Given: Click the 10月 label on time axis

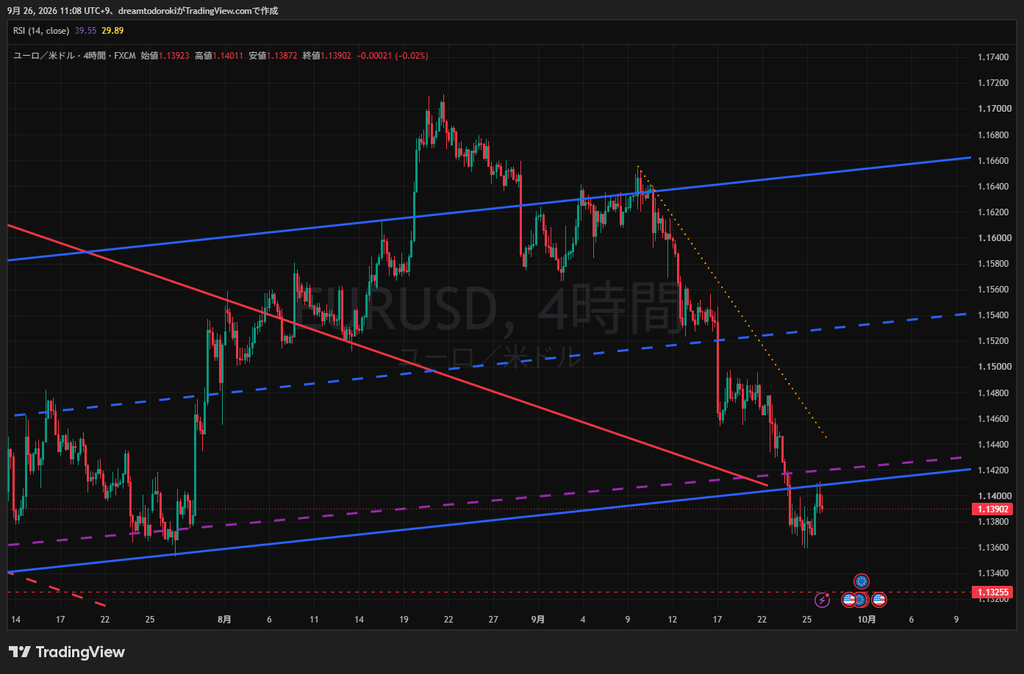Looking at the screenshot, I should pyautogui.click(x=867, y=619).
